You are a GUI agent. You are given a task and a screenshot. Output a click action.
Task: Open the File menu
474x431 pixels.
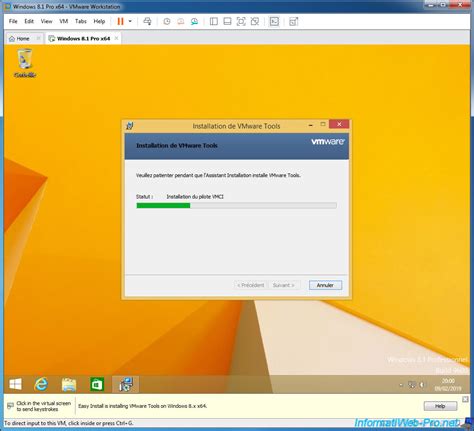pyautogui.click(x=13, y=21)
